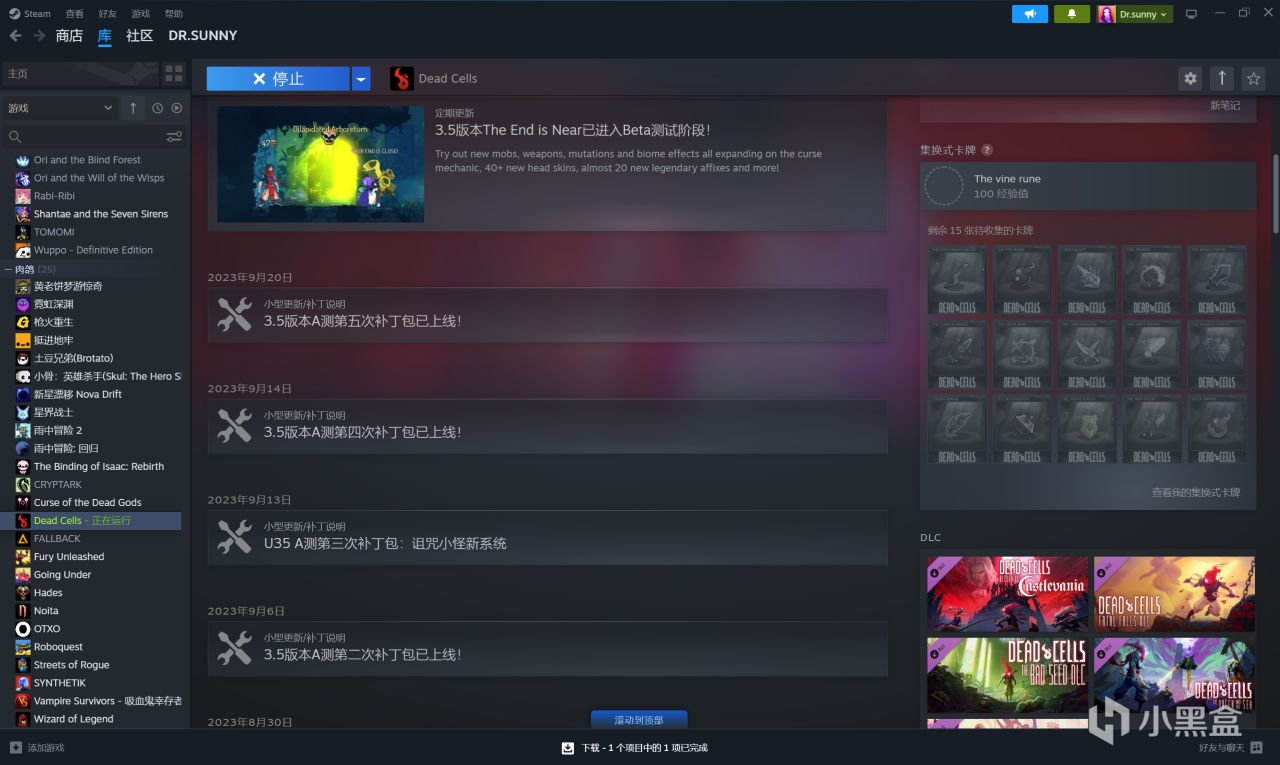Open the 游戏 category filter dropdown
This screenshot has height=765, width=1280.
[60, 108]
